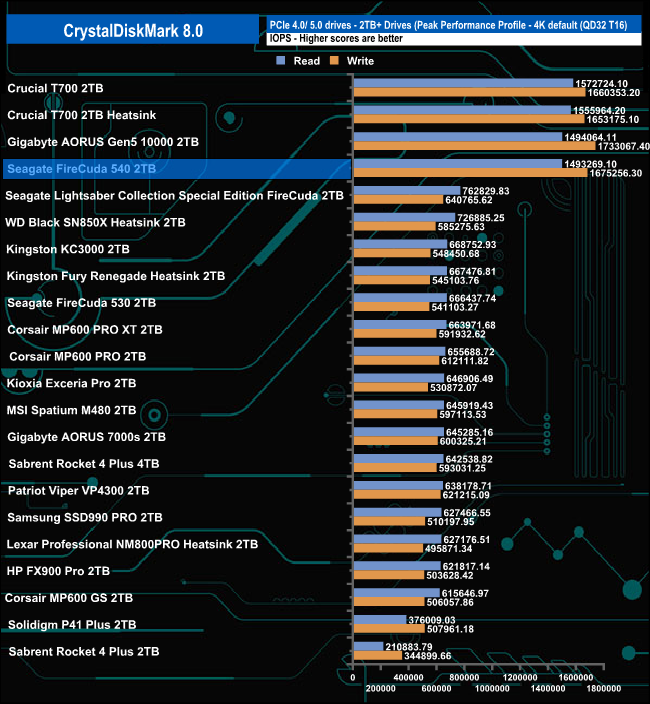Click the 'IOPS - Higher scores are better' subtitle

pos(336,39)
